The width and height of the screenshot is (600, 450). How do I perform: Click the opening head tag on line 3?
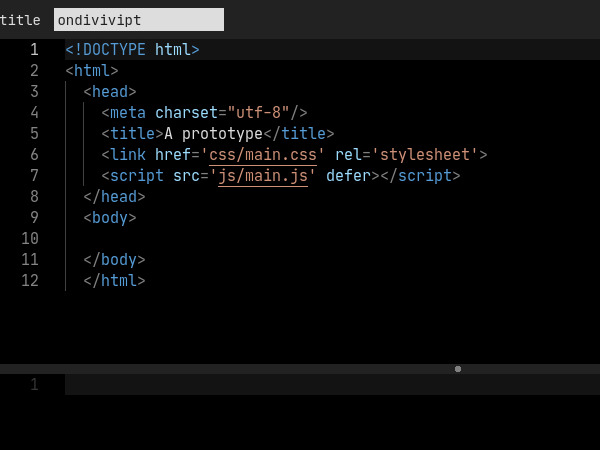110,92
